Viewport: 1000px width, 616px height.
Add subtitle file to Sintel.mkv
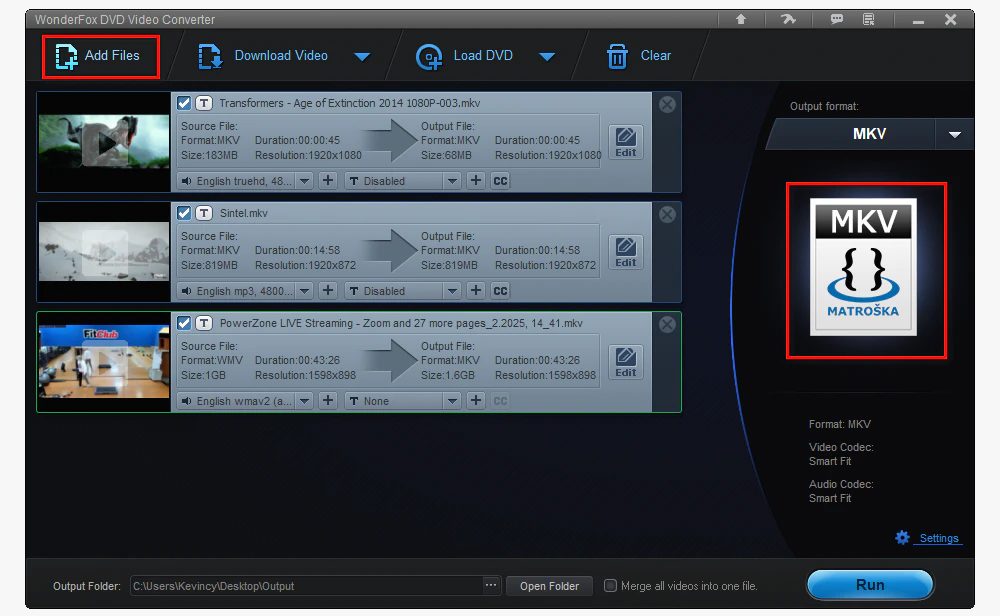[x=476, y=291]
